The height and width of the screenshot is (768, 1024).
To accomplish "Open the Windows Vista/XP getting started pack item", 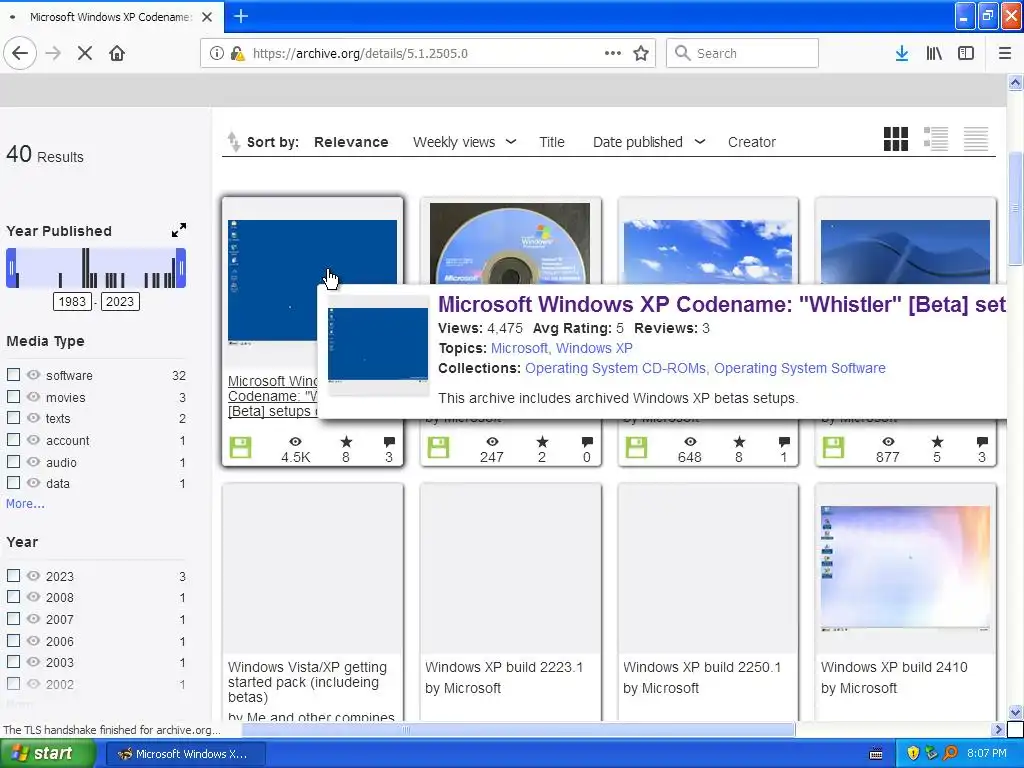I will (x=308, y=682).
